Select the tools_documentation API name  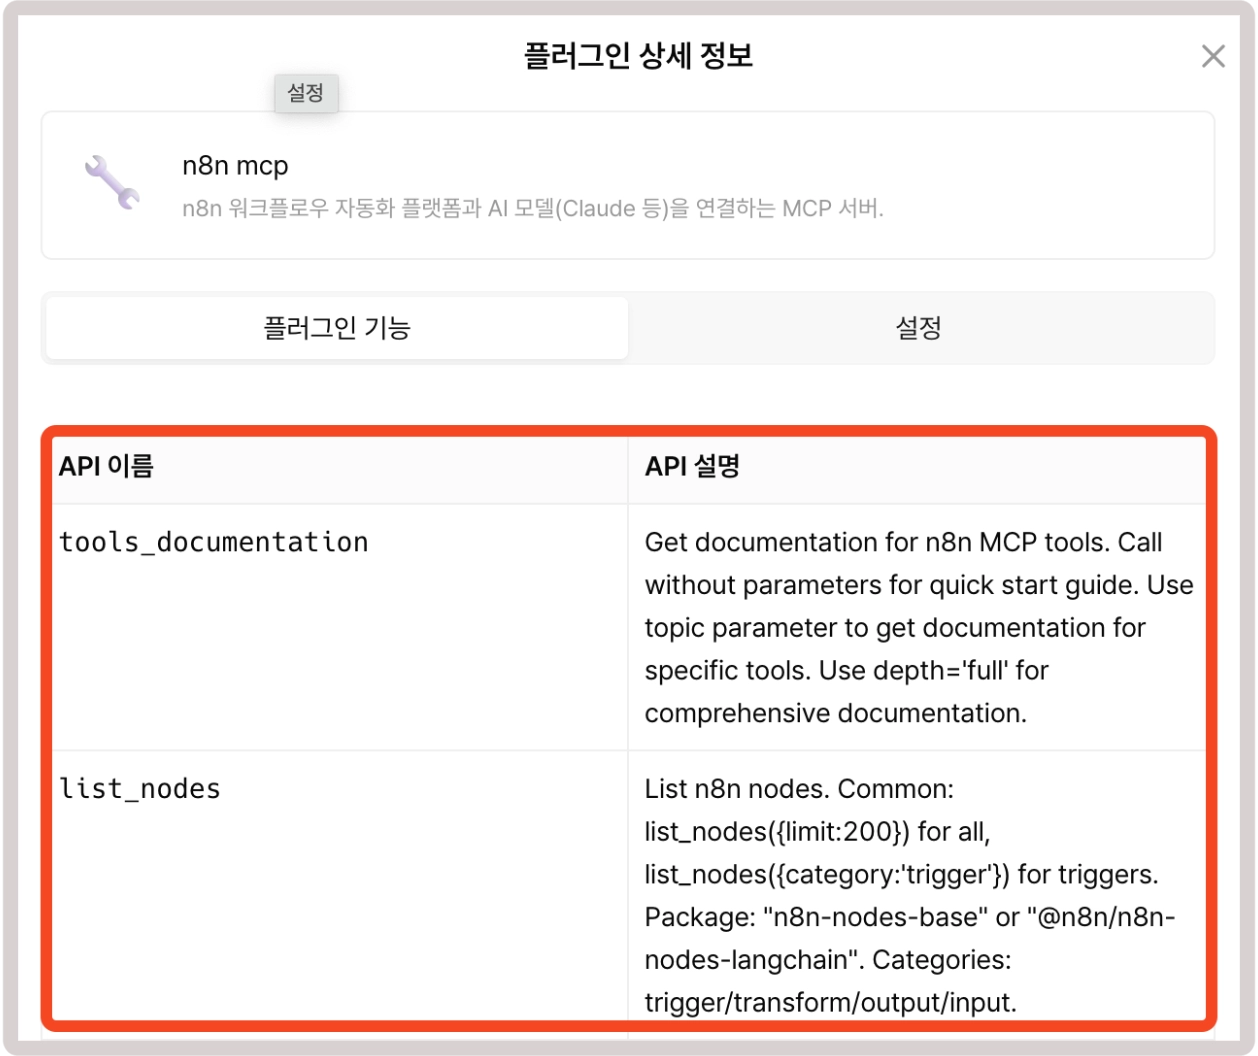click(214, 542)
